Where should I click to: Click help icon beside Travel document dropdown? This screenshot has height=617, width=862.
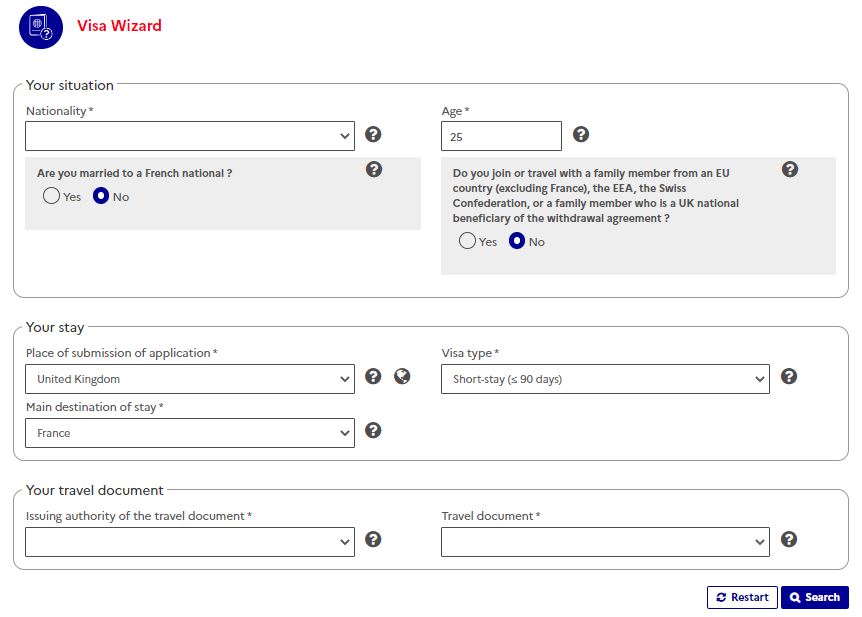click(789, 540)
